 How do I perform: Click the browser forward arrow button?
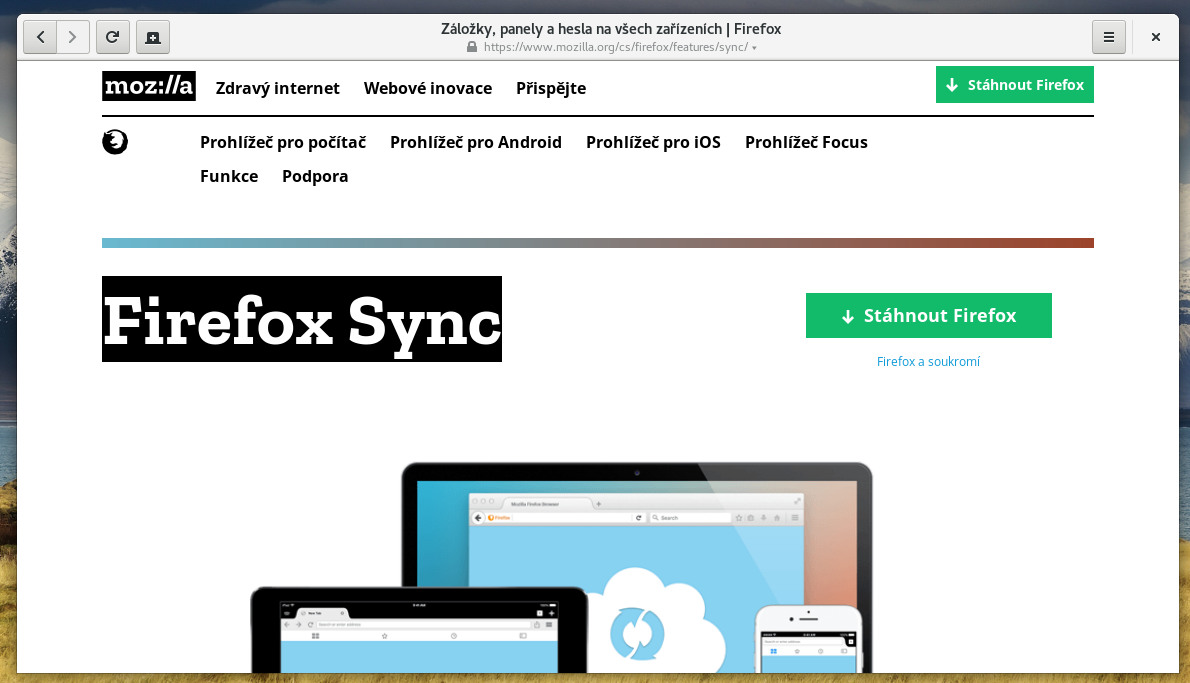coord(72,37)
